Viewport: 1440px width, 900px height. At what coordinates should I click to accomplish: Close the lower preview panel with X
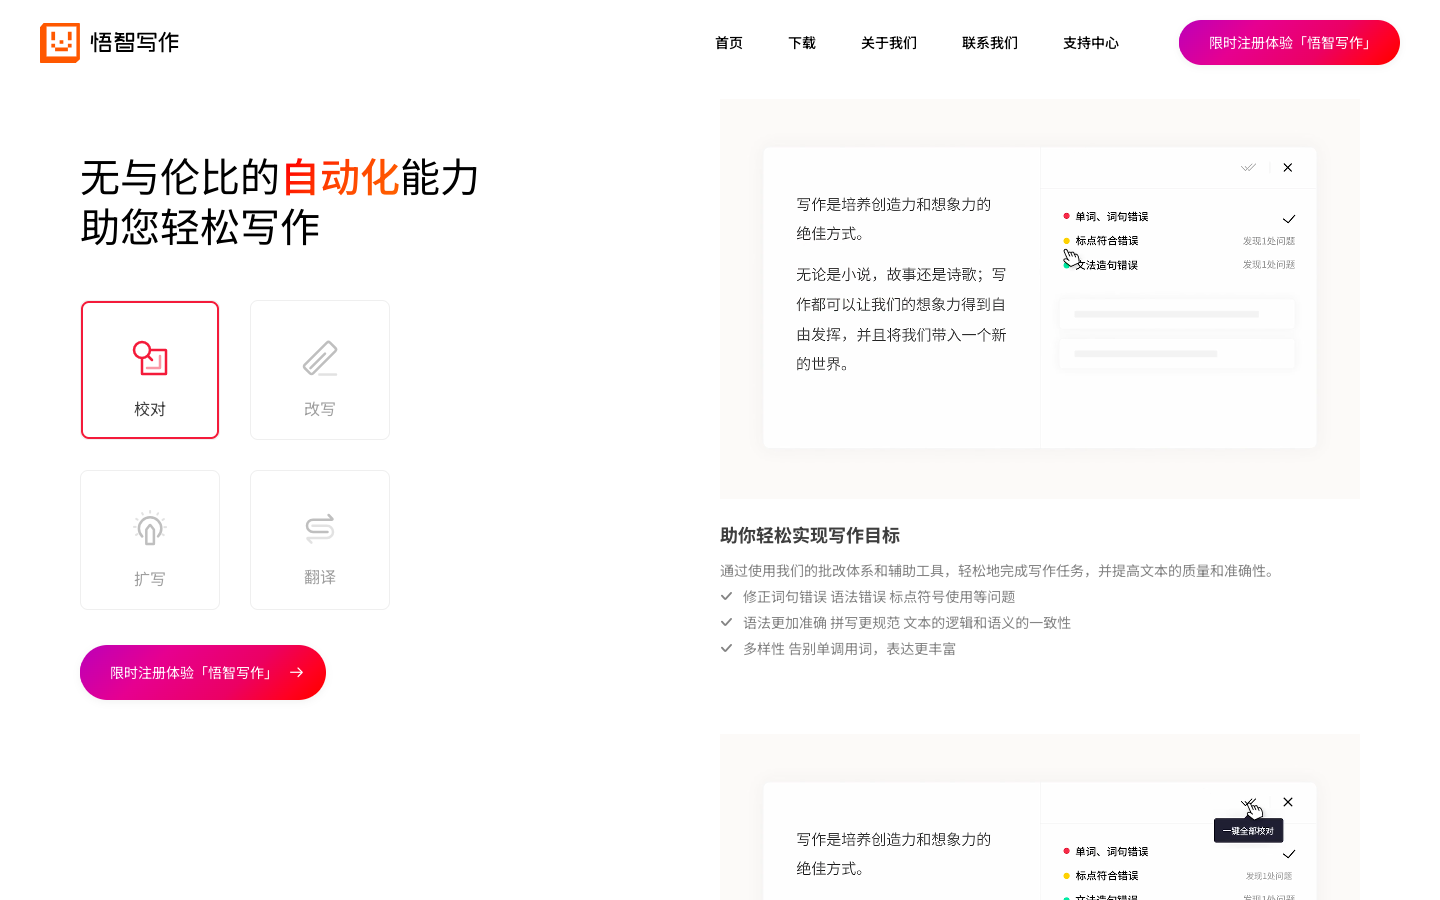click(x=1288, y=802)
